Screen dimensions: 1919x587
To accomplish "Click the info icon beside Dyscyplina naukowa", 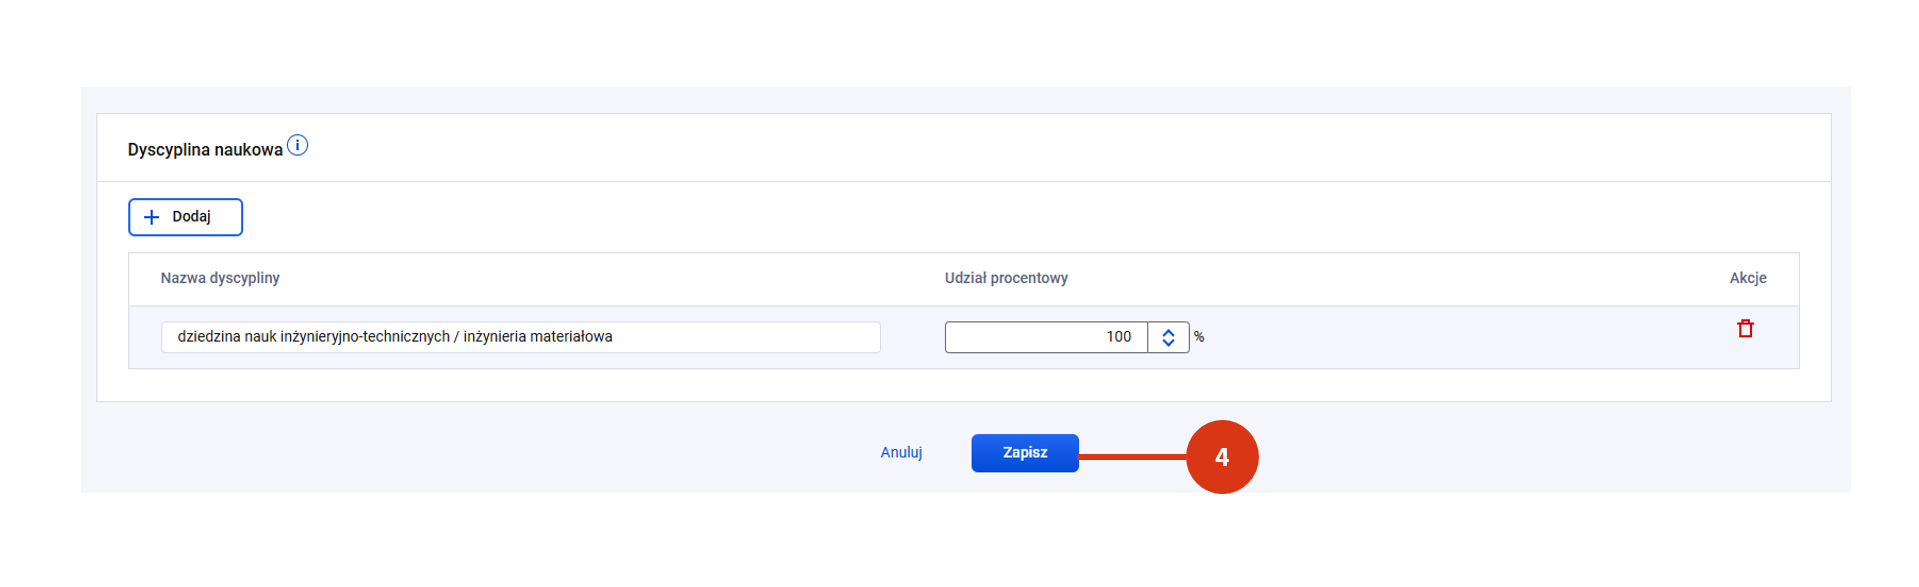I will 297,146.
